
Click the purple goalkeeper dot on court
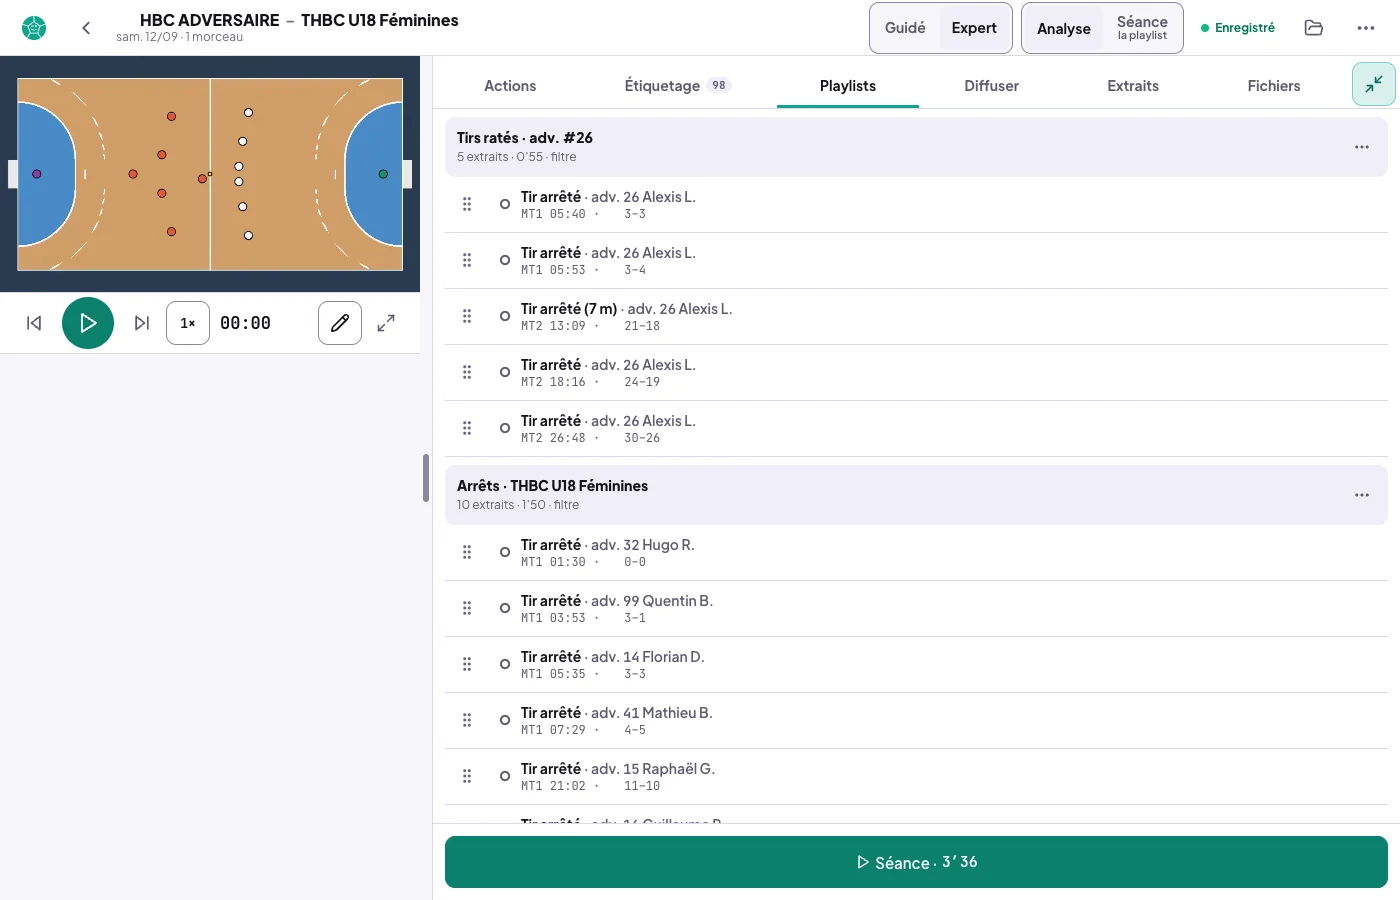point(37,174)
